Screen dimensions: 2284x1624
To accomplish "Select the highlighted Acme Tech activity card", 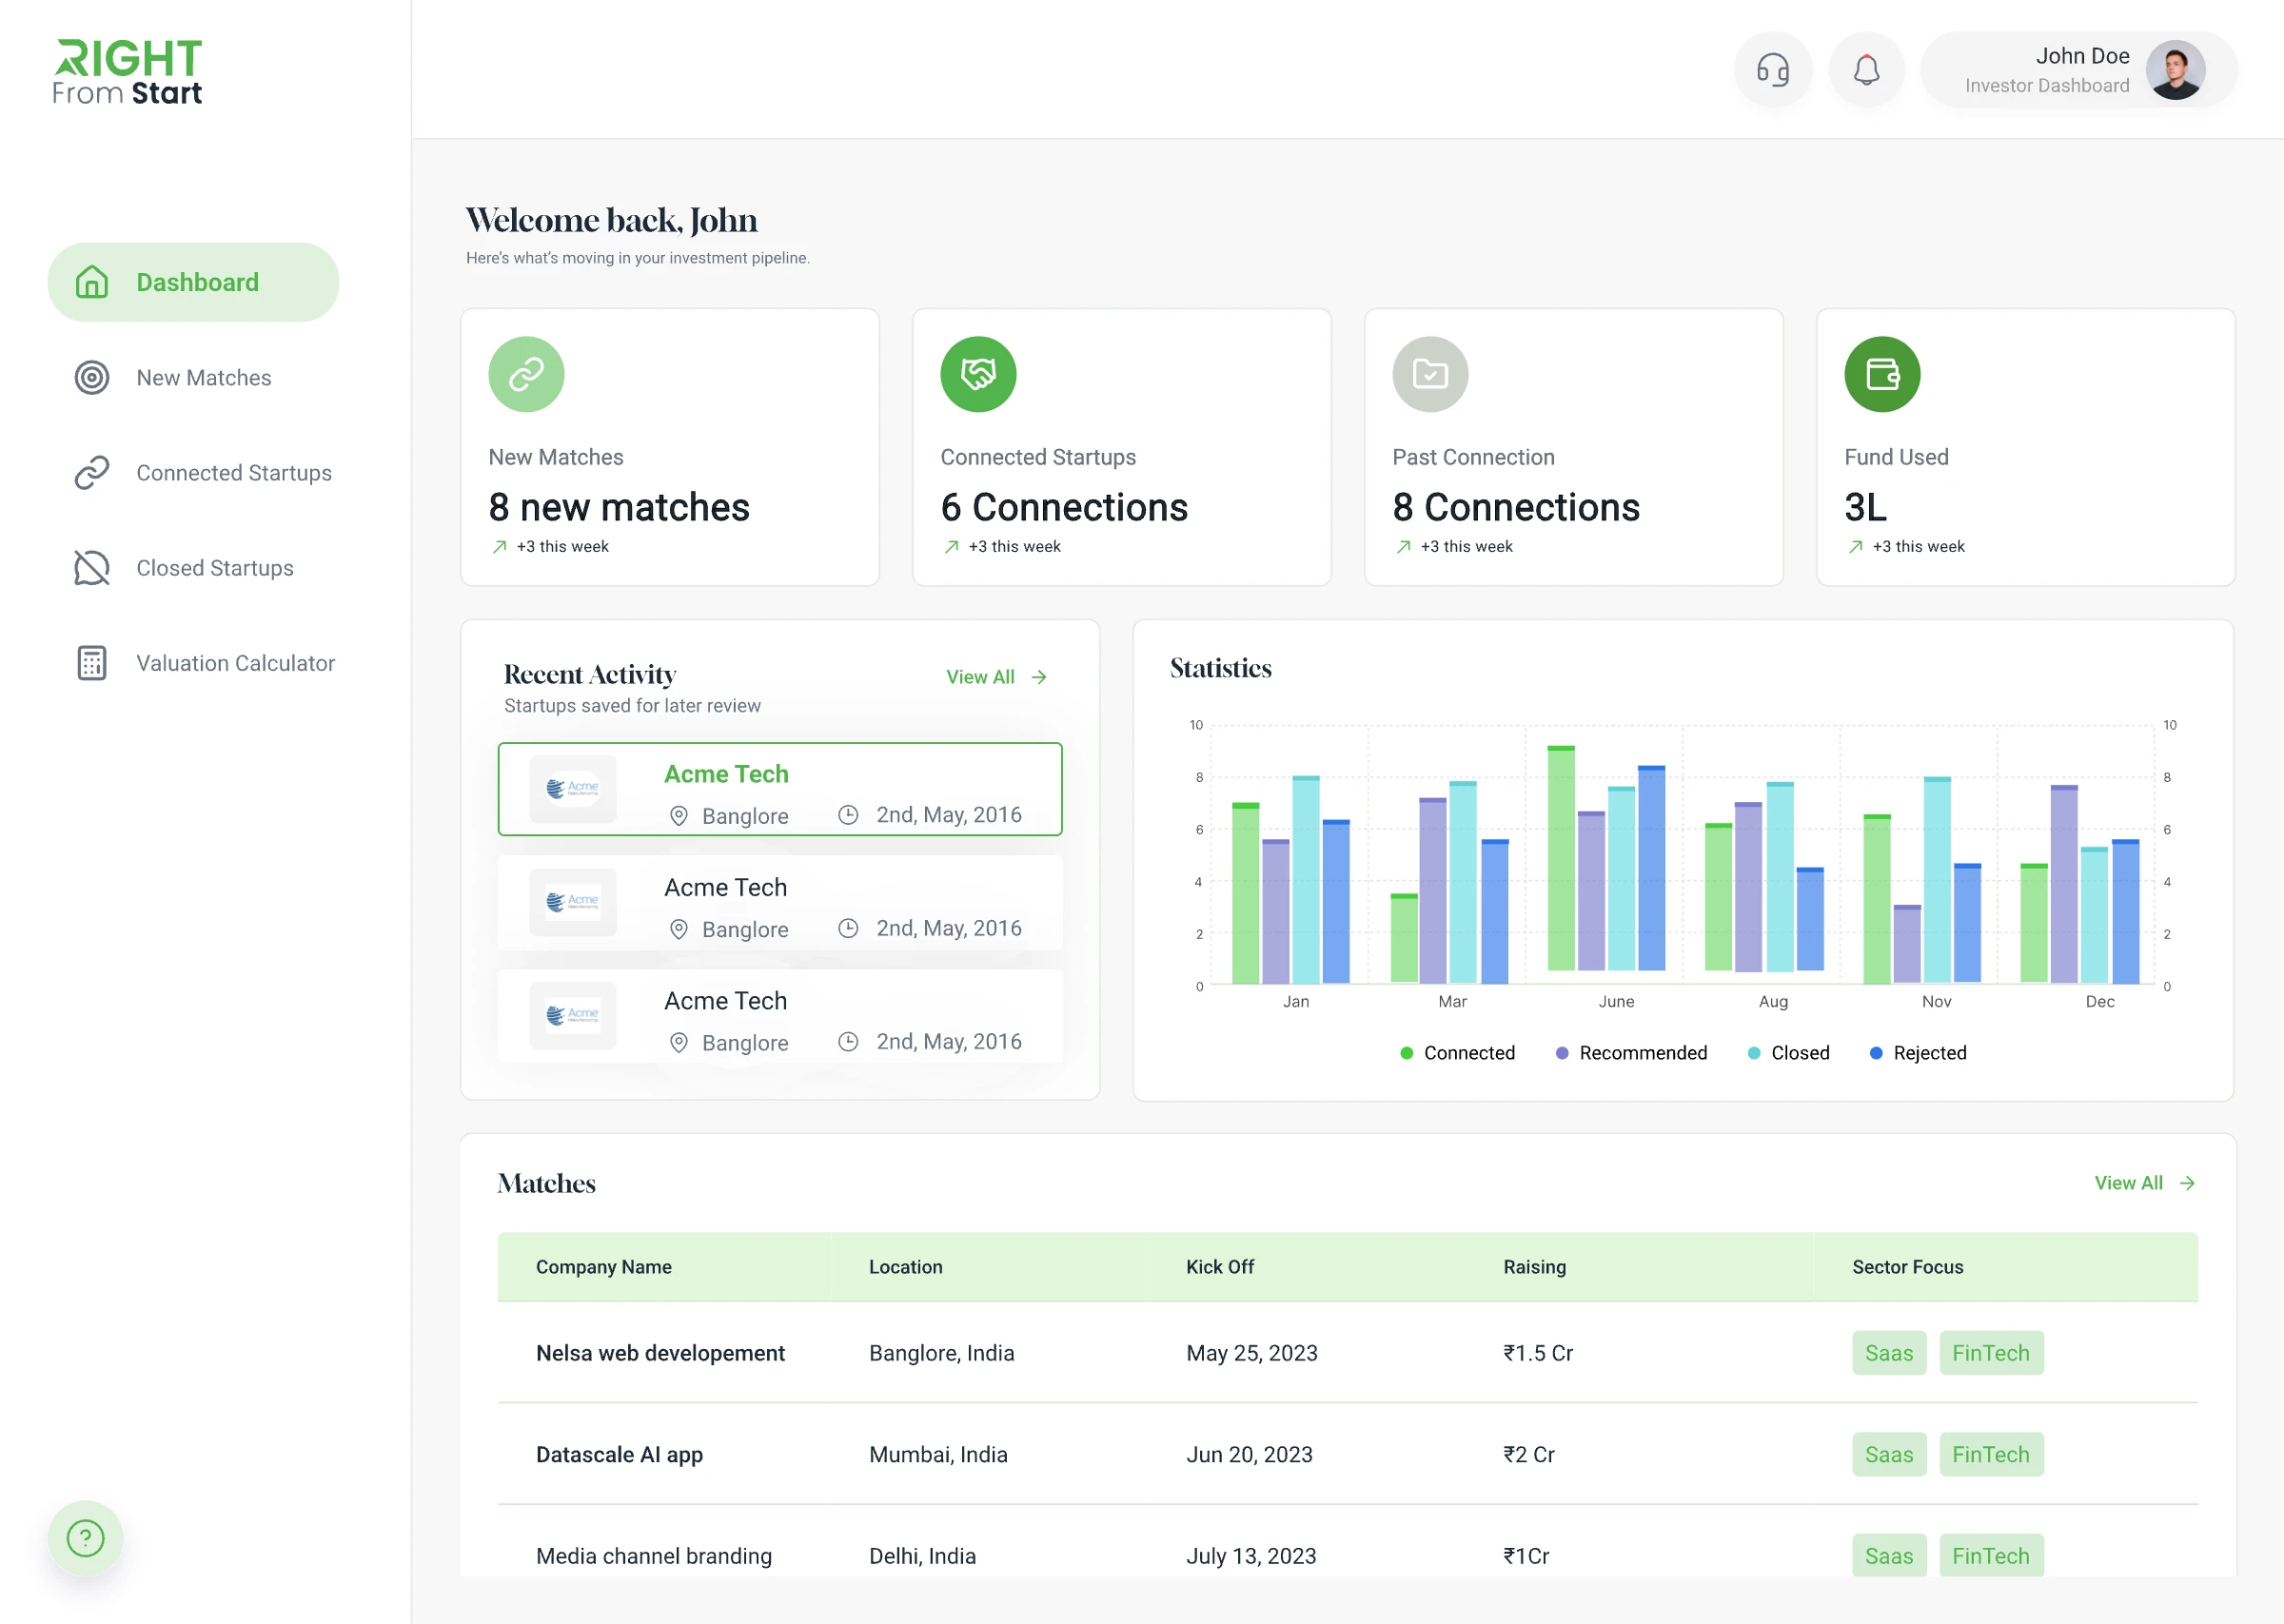I will click(x=780, y=789).
